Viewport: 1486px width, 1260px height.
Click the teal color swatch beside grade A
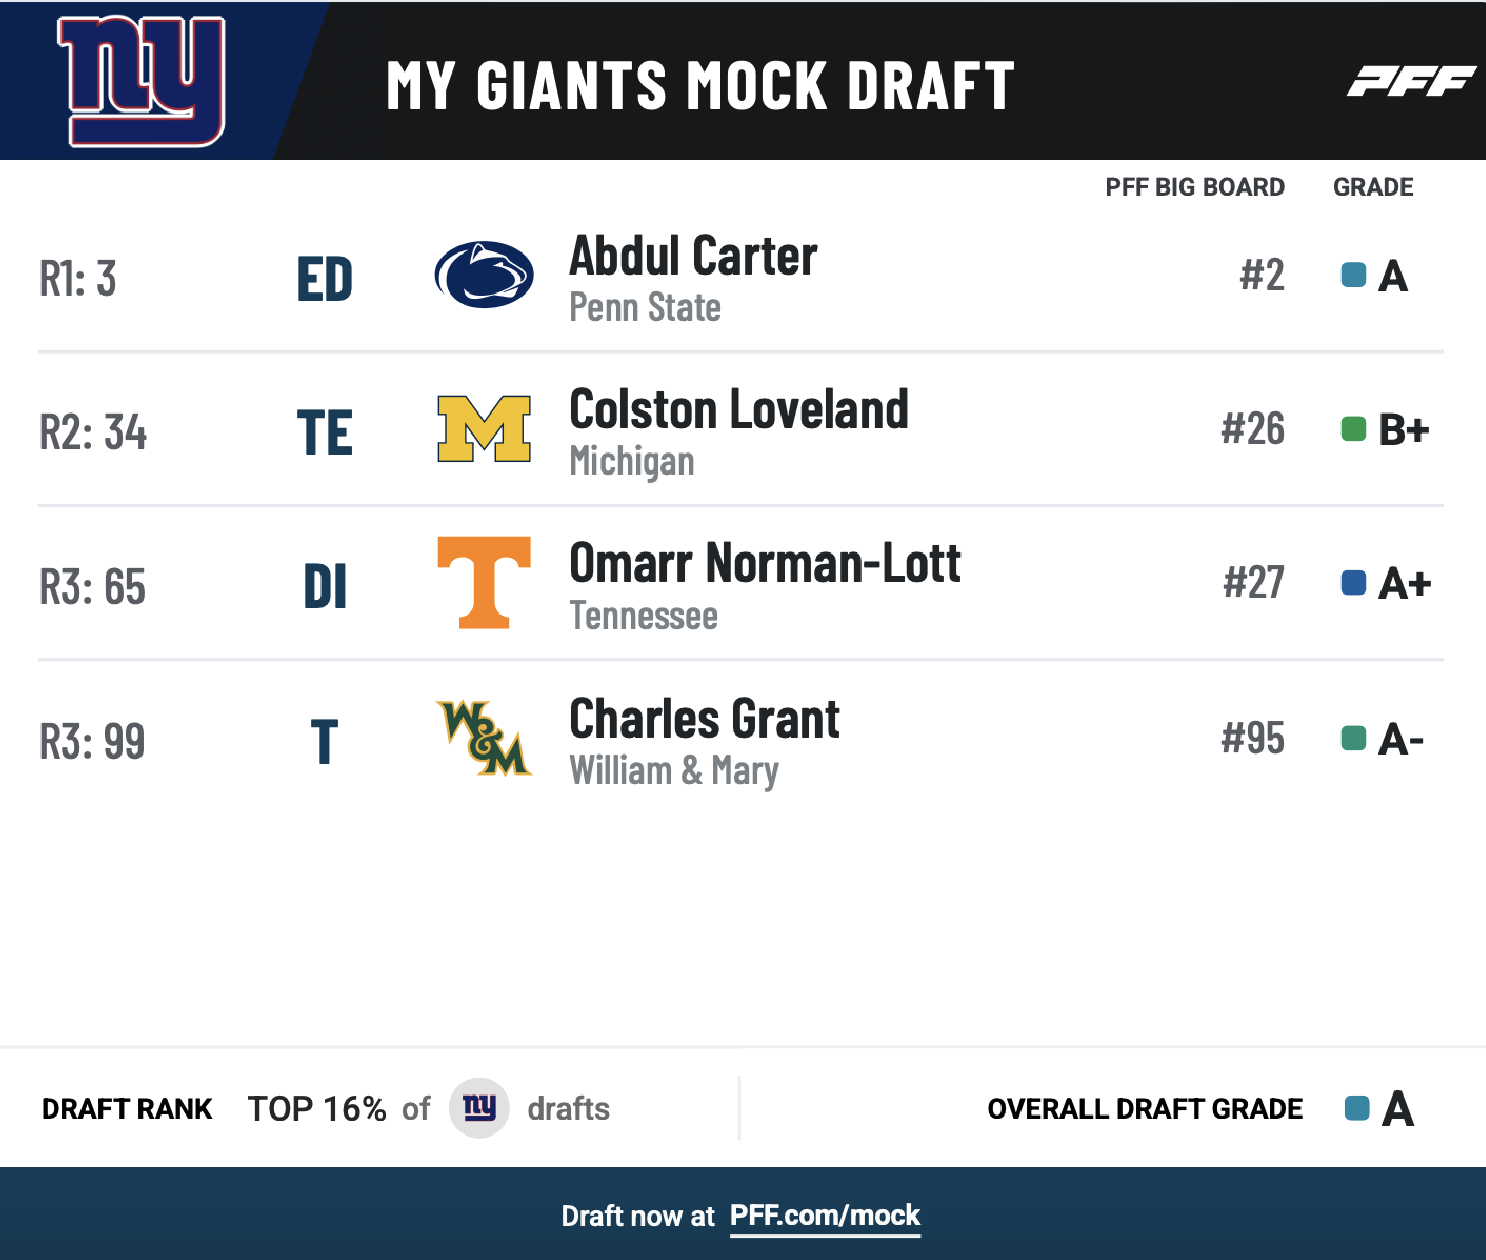point(1354,275)
